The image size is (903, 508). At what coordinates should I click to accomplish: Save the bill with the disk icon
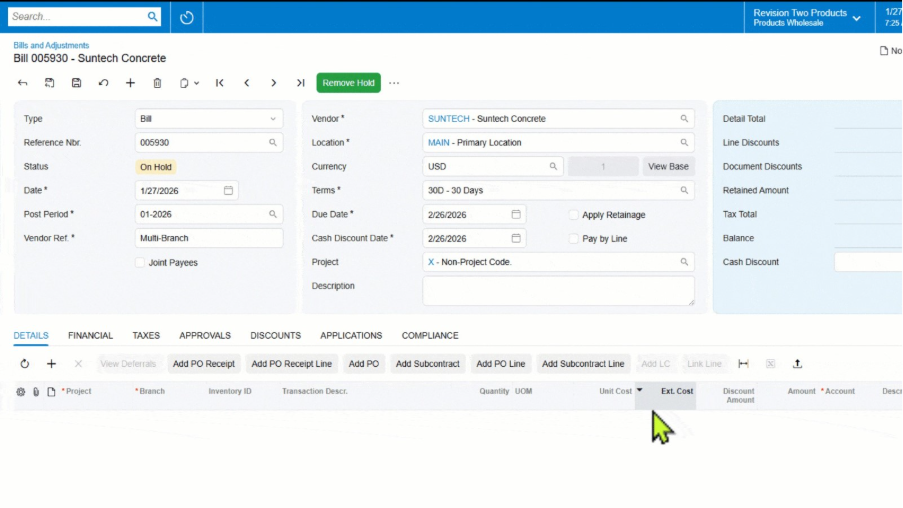click(x=77, y=83)
